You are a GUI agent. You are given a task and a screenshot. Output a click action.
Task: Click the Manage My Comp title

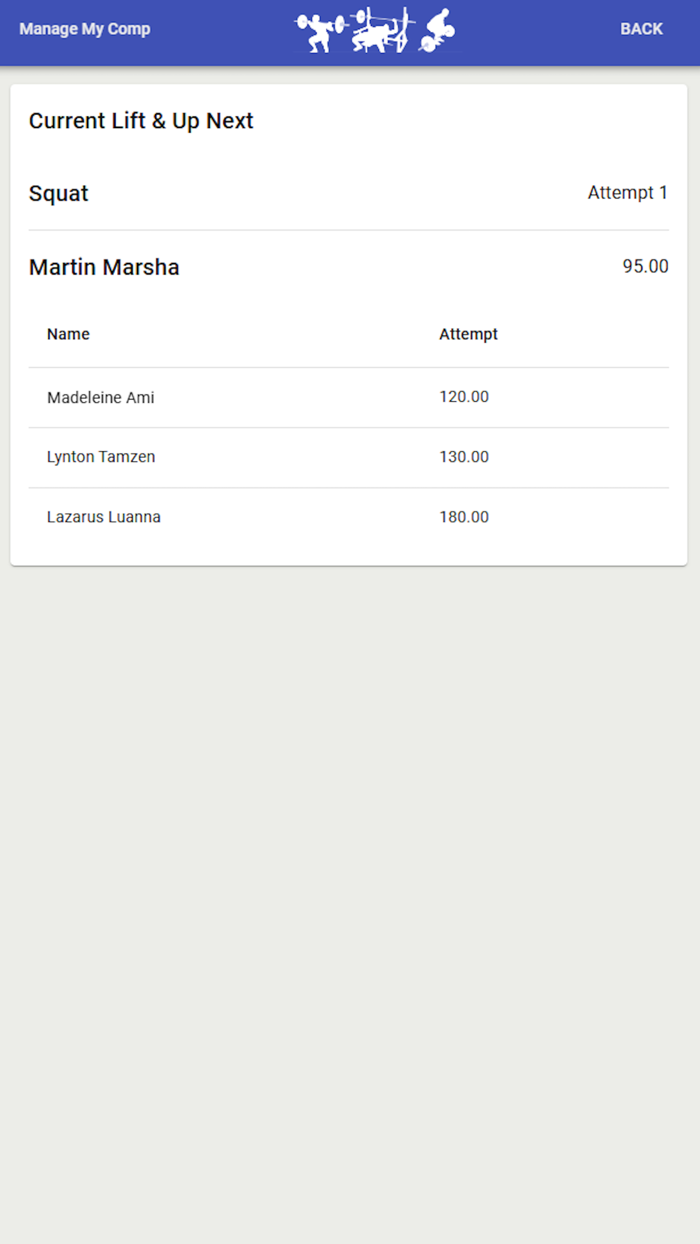tap(84, 29)
